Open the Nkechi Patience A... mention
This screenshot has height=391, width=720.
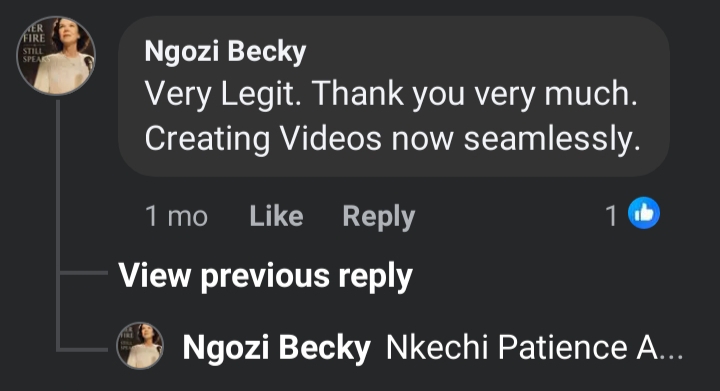point(534,347)
